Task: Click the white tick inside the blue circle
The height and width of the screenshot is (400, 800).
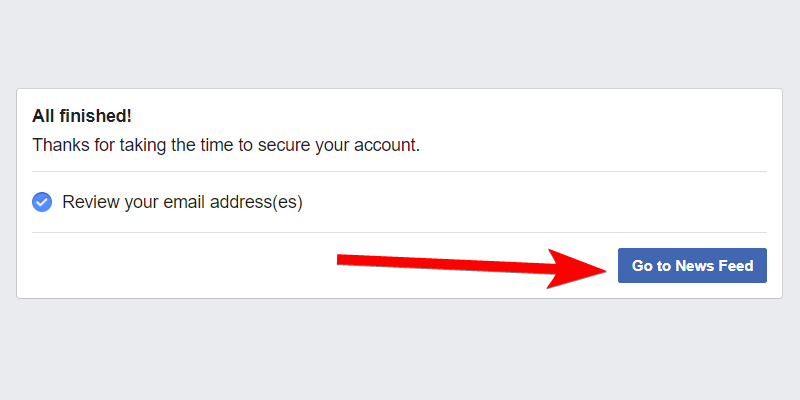Action: pyautogui.click(x=42, y=202)
